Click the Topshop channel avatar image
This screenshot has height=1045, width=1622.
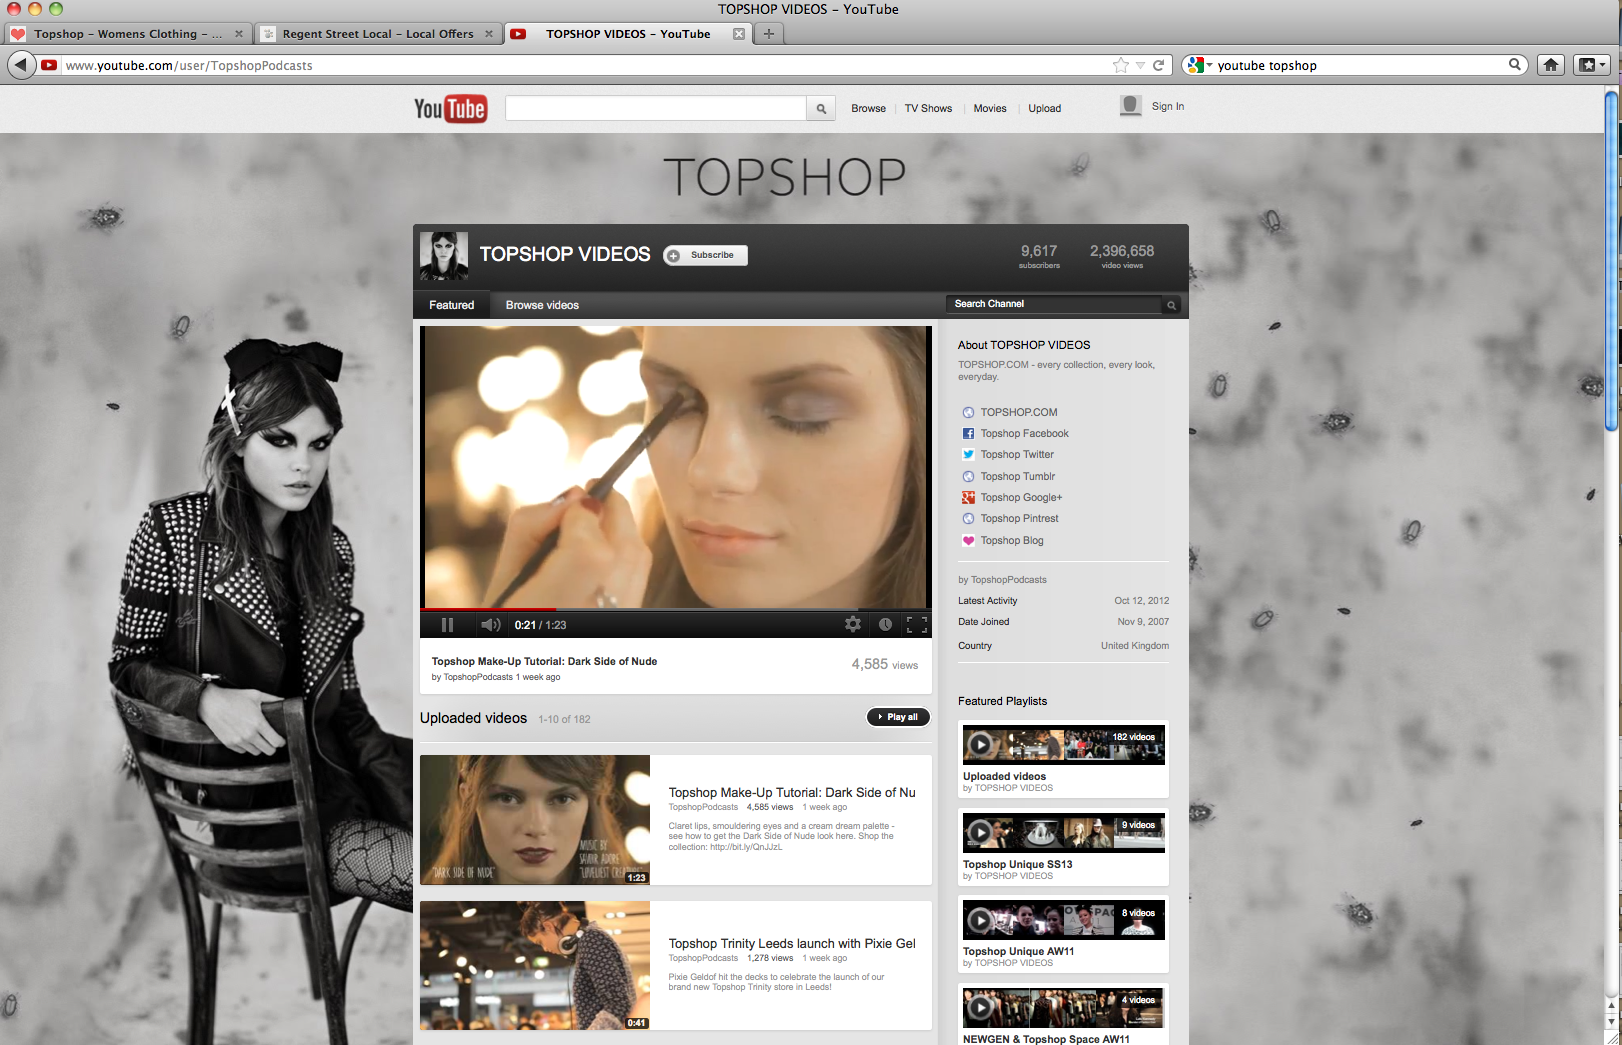click(444, 256)
